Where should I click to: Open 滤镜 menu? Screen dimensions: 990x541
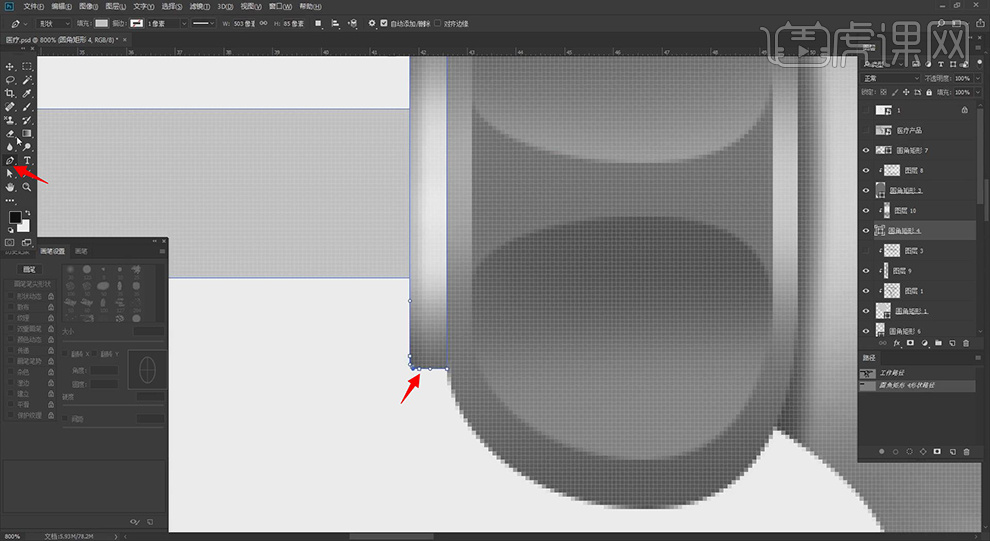click(x=200, y=6)
